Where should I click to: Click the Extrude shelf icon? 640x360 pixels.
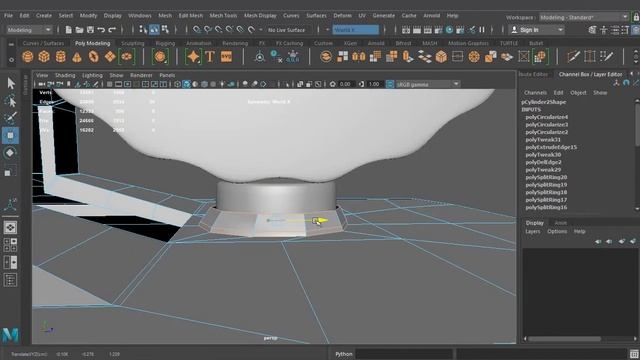pyautogui.click(x=408, y=56)
